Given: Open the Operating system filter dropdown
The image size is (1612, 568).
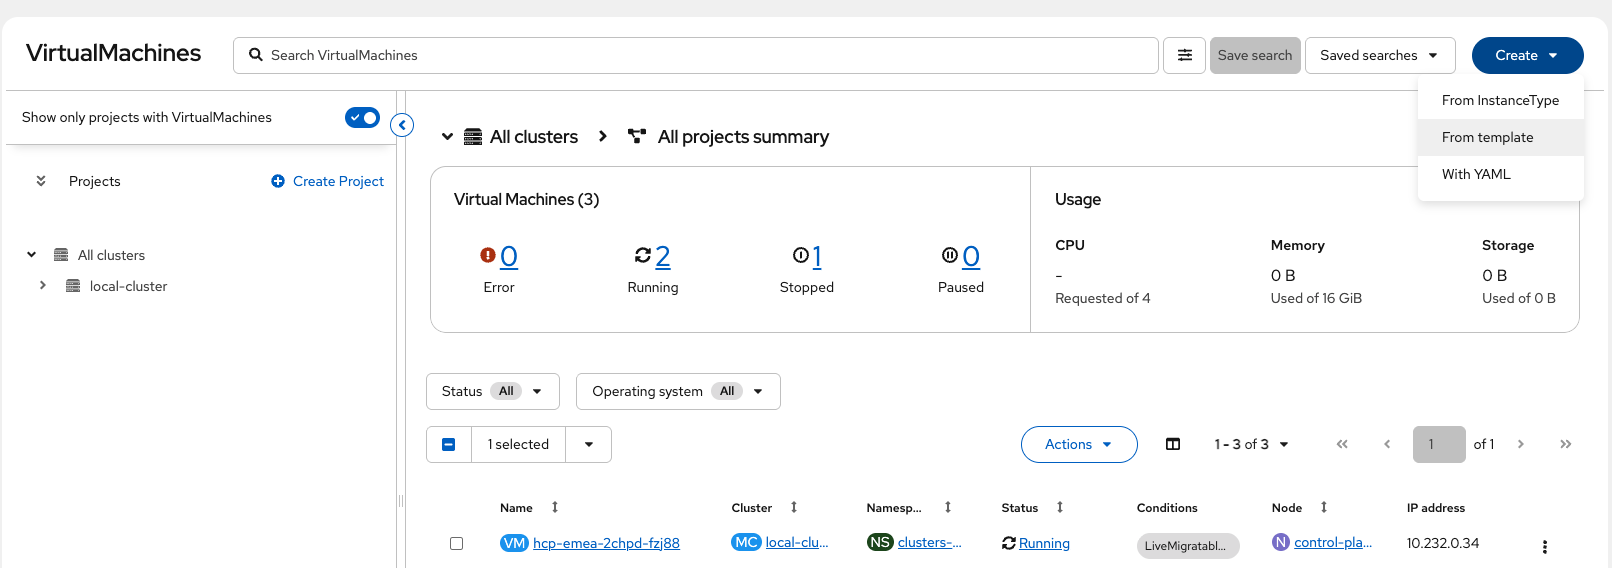Looking at the screenshot, I should click(x=677, y=391).
